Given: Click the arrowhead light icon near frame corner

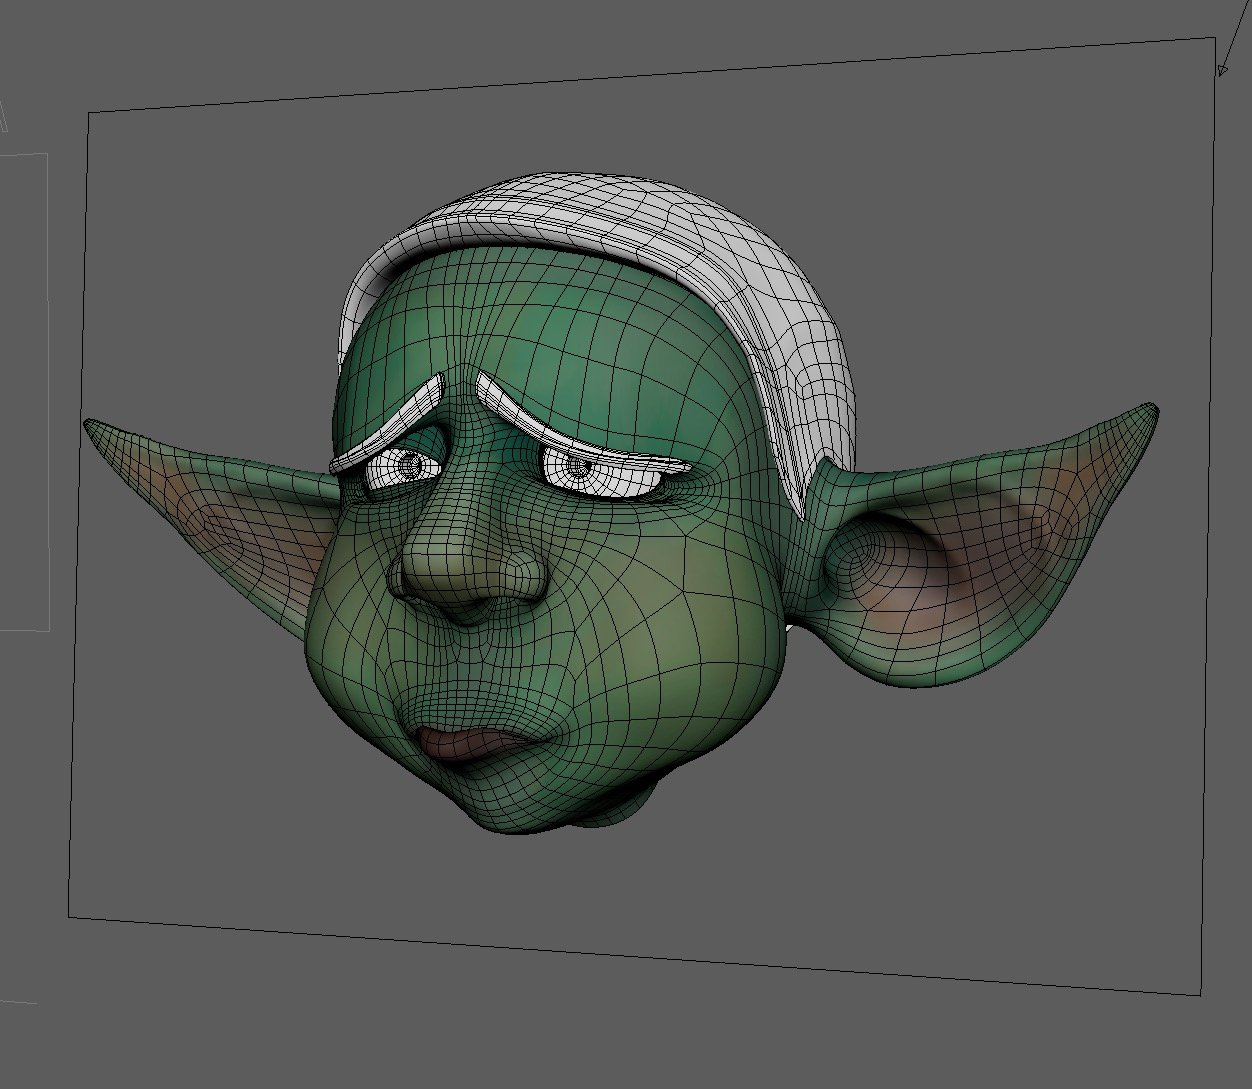Looking at the screenshot, I should click(1221, 69).
